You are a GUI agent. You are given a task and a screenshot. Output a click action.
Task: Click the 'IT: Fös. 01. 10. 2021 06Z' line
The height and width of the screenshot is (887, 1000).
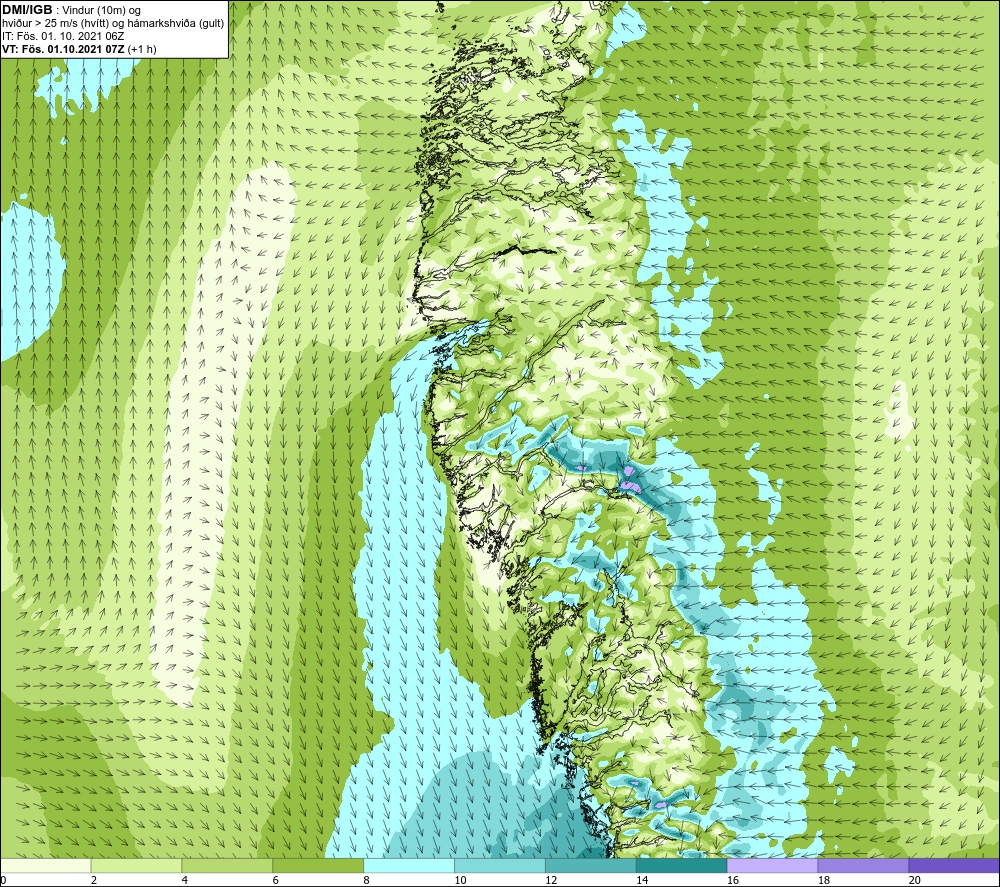point(63,36)
